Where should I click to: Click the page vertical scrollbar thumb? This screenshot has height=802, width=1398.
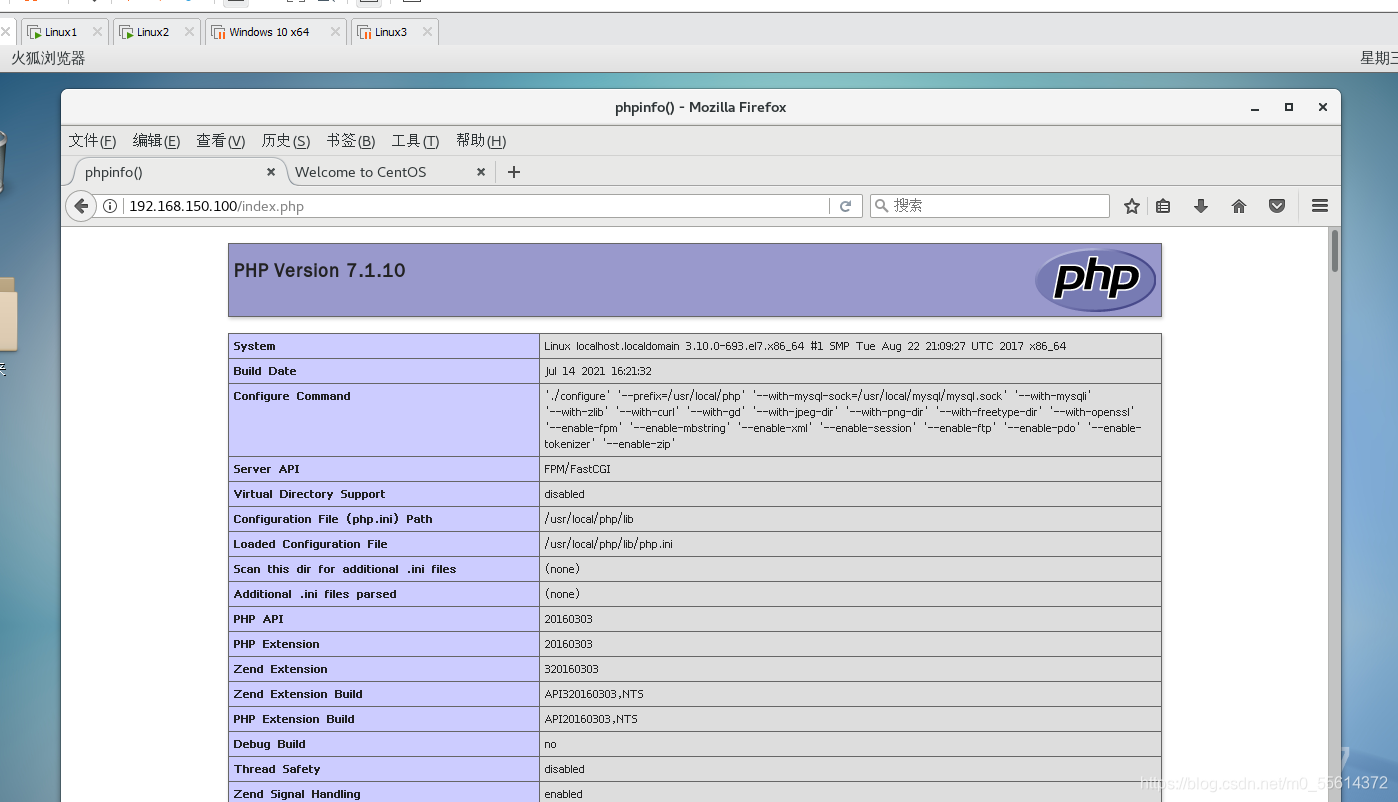coord(1334,250)
